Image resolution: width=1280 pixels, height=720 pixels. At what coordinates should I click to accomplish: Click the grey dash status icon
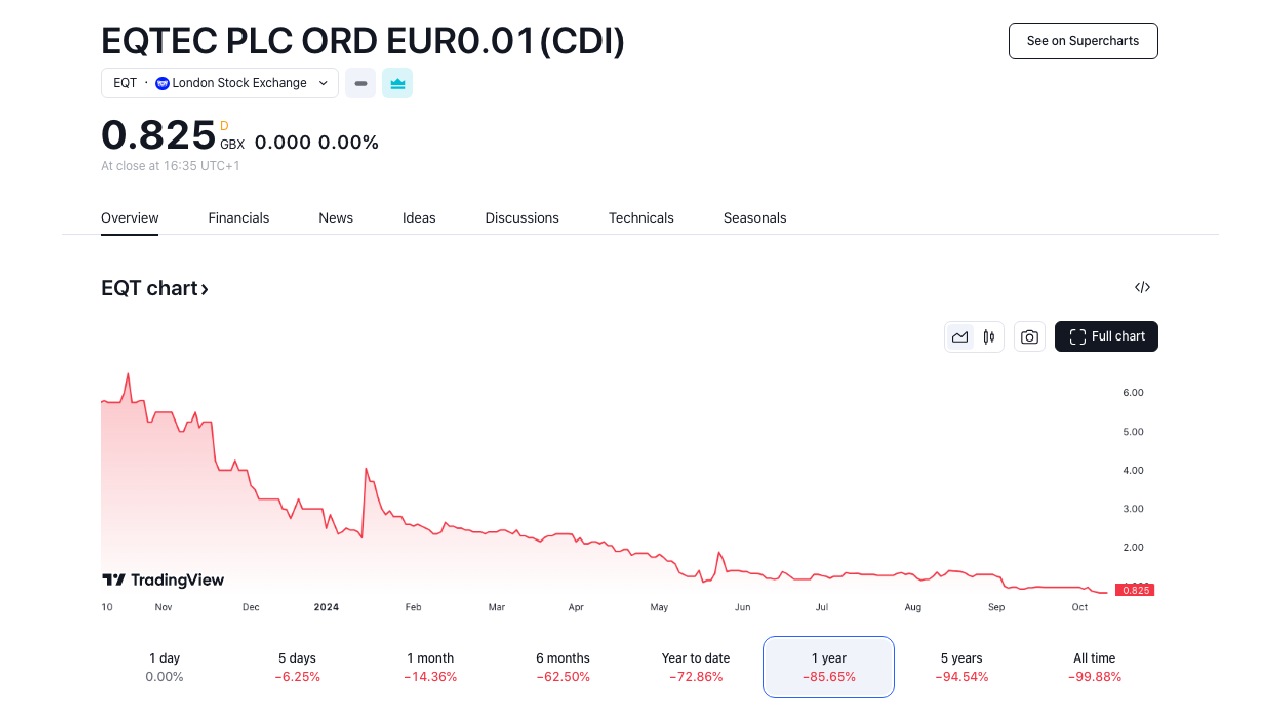point(360,83)
